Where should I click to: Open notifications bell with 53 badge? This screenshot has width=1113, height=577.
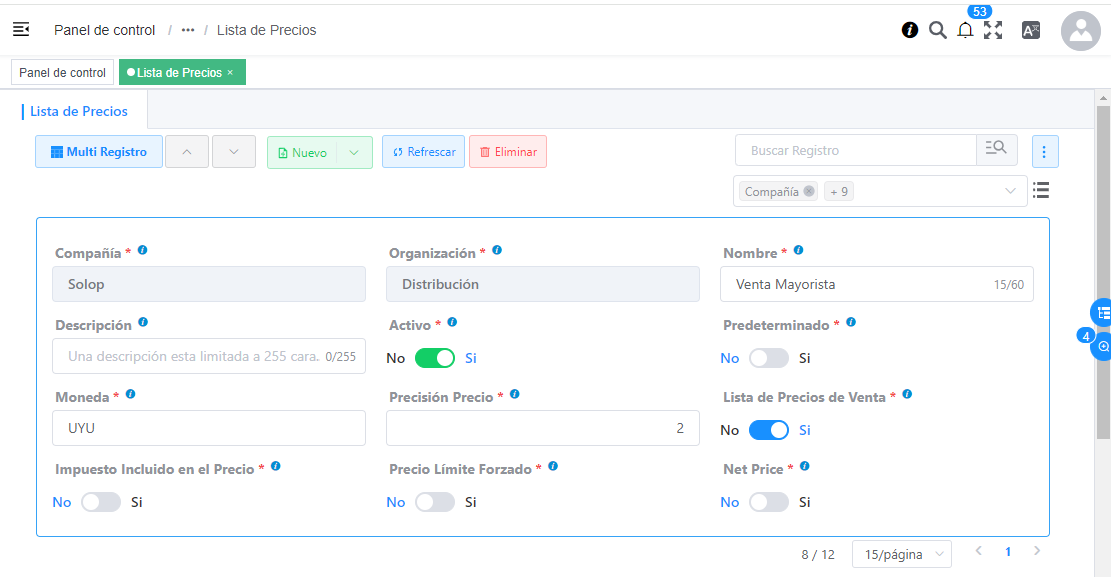coord(965,30)
